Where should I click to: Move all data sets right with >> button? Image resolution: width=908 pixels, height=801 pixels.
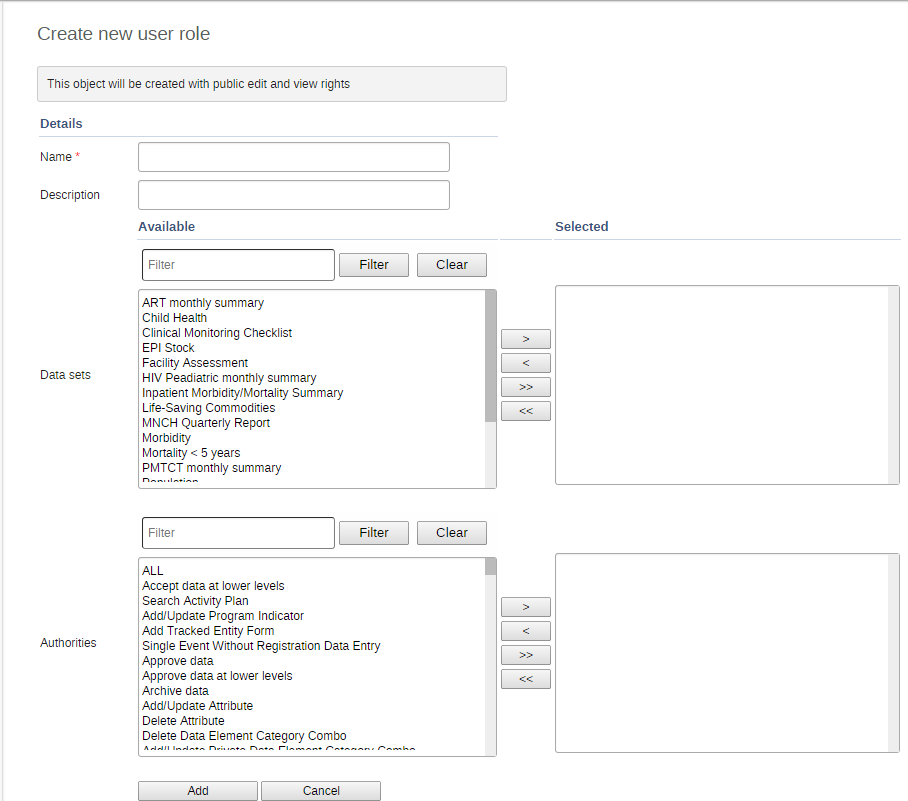click(525, 387)
